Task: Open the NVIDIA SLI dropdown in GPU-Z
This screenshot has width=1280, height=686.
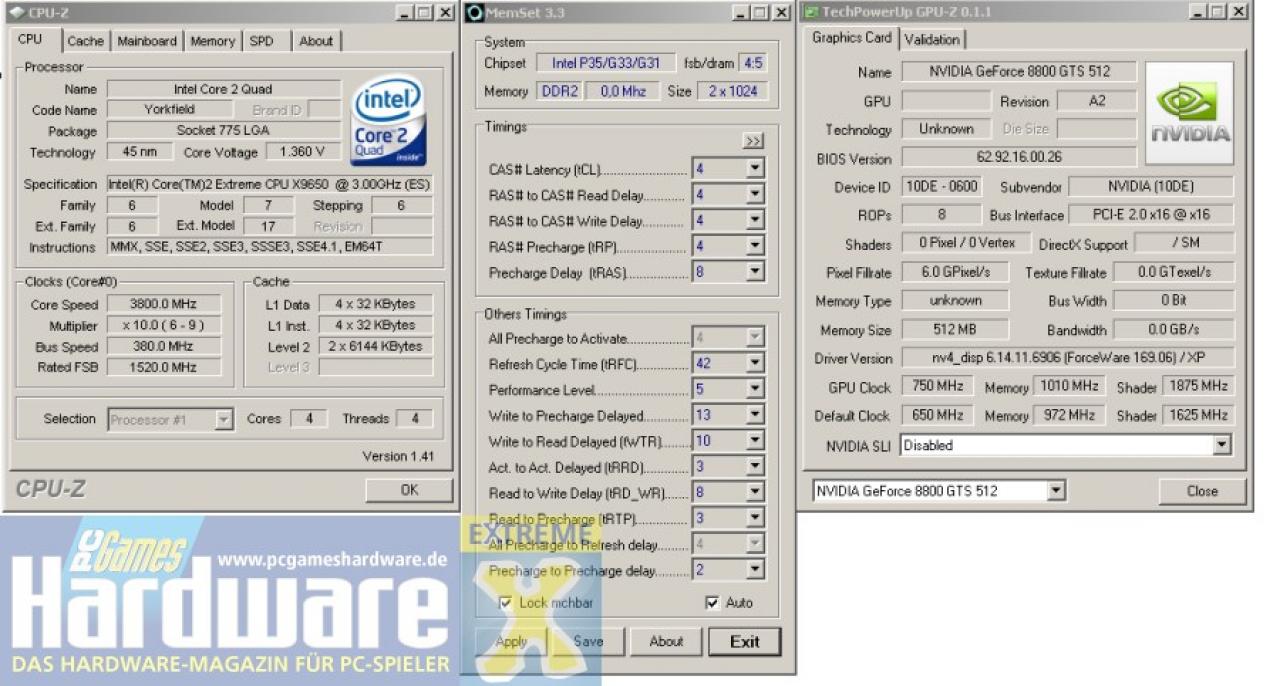Action: pyautogui.click(x=1221, y=446)
